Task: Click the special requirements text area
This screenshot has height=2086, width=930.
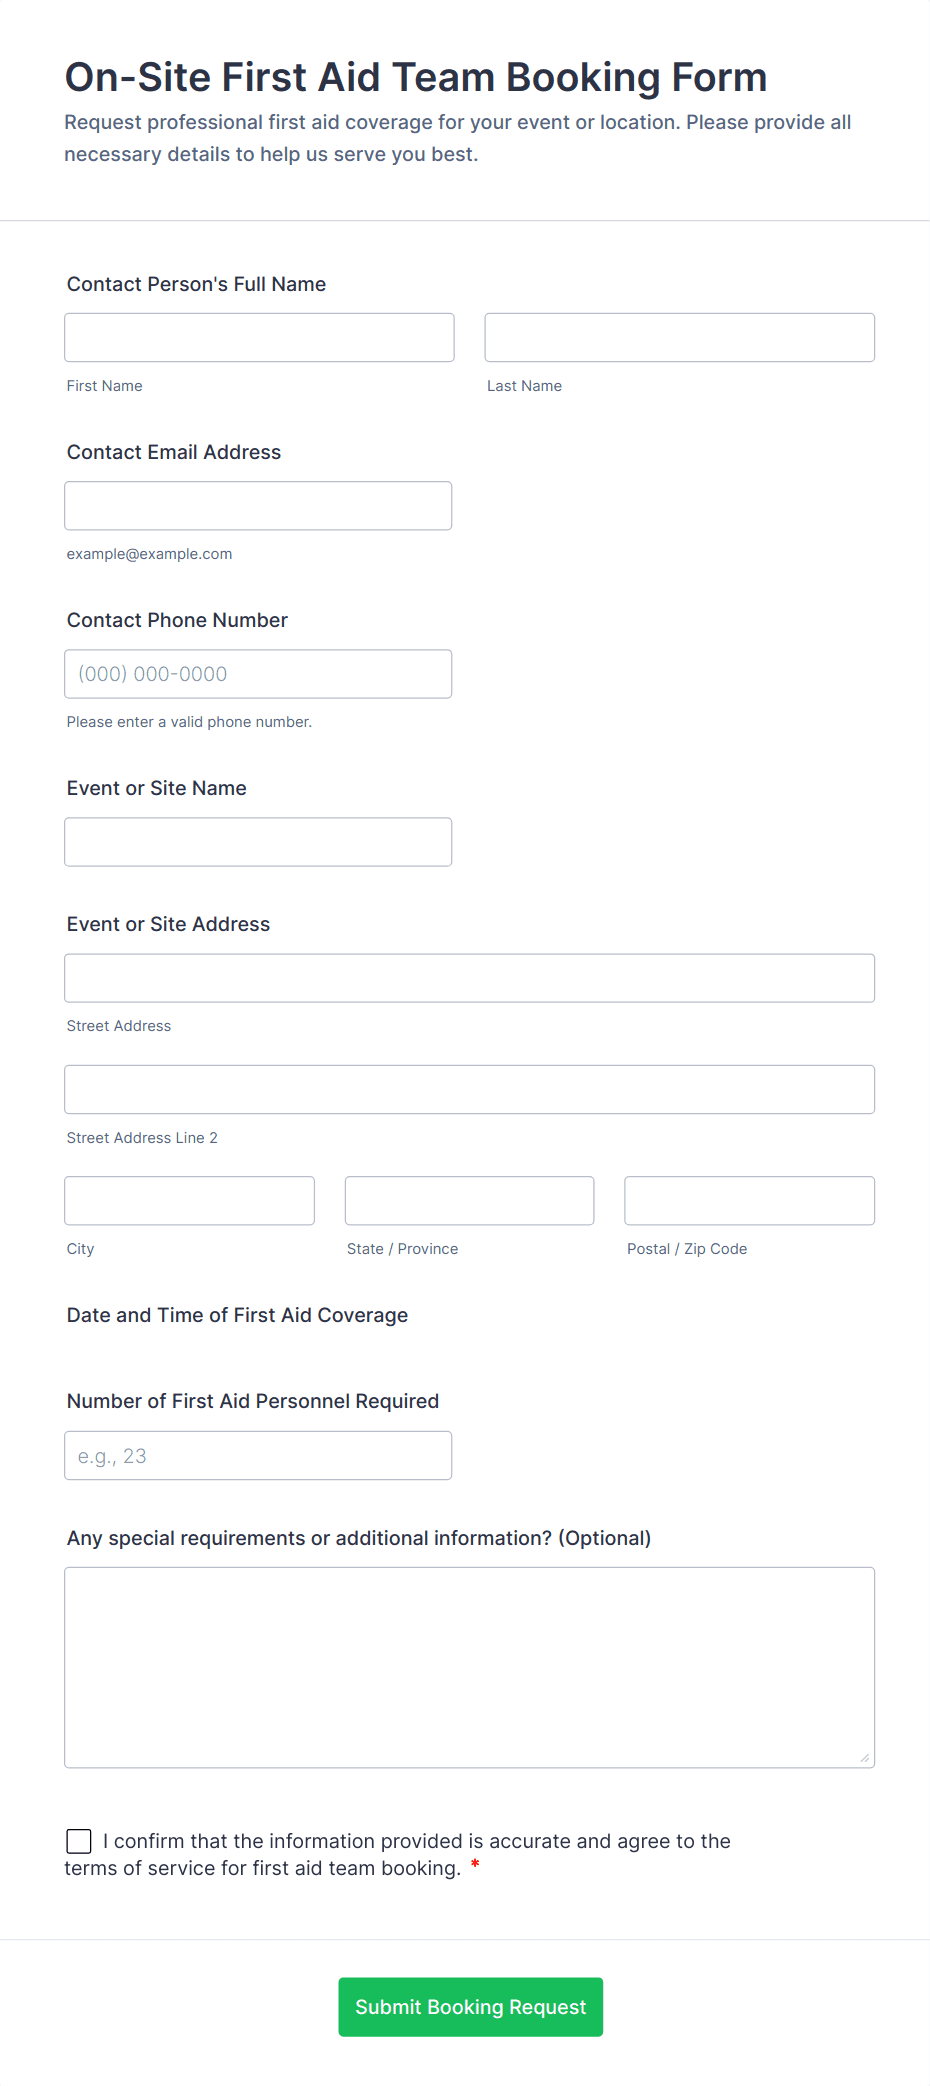Action: click(x=469, y=1667)
